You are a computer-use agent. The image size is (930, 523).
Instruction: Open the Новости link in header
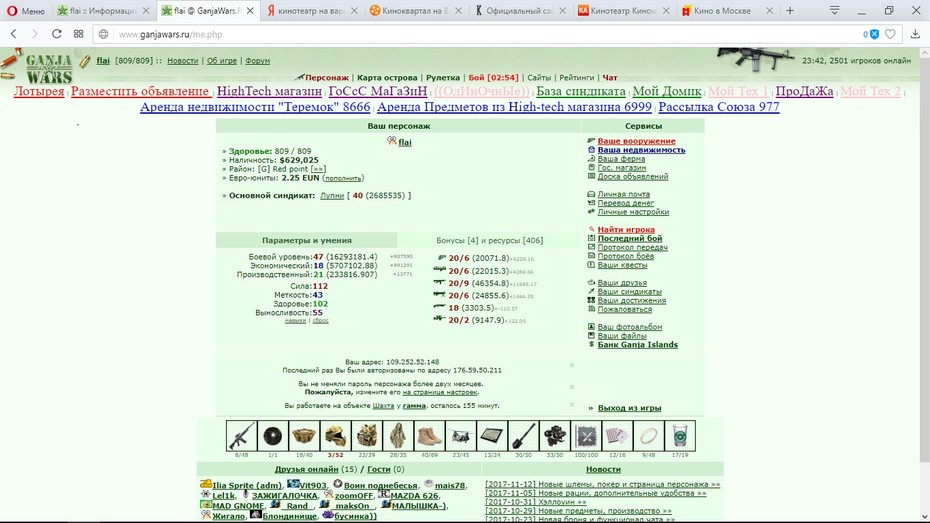click(x=183, y=60)
